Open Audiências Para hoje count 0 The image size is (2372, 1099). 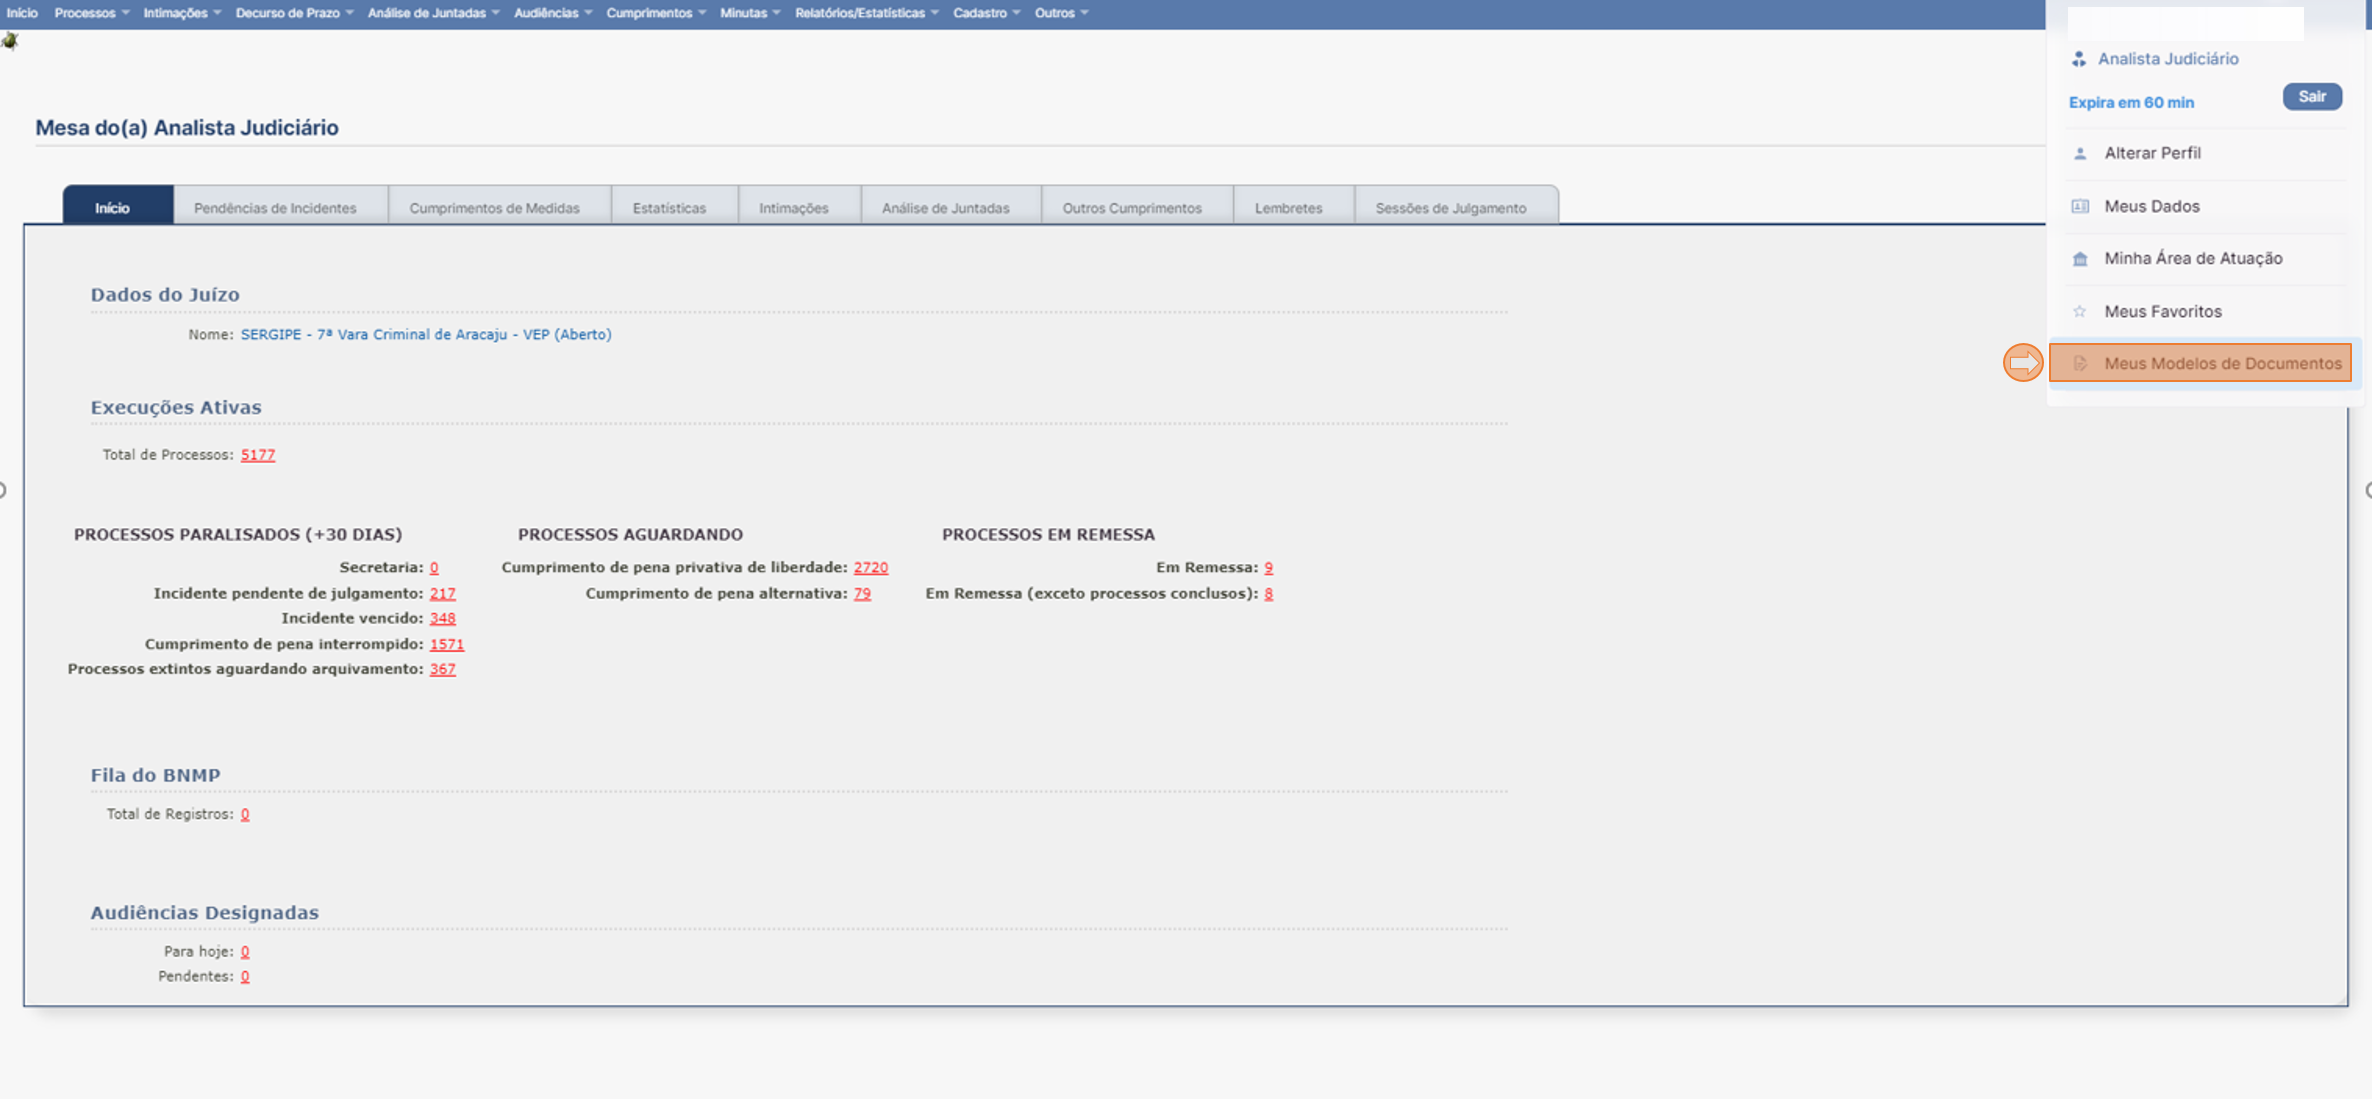coord(245,952)
